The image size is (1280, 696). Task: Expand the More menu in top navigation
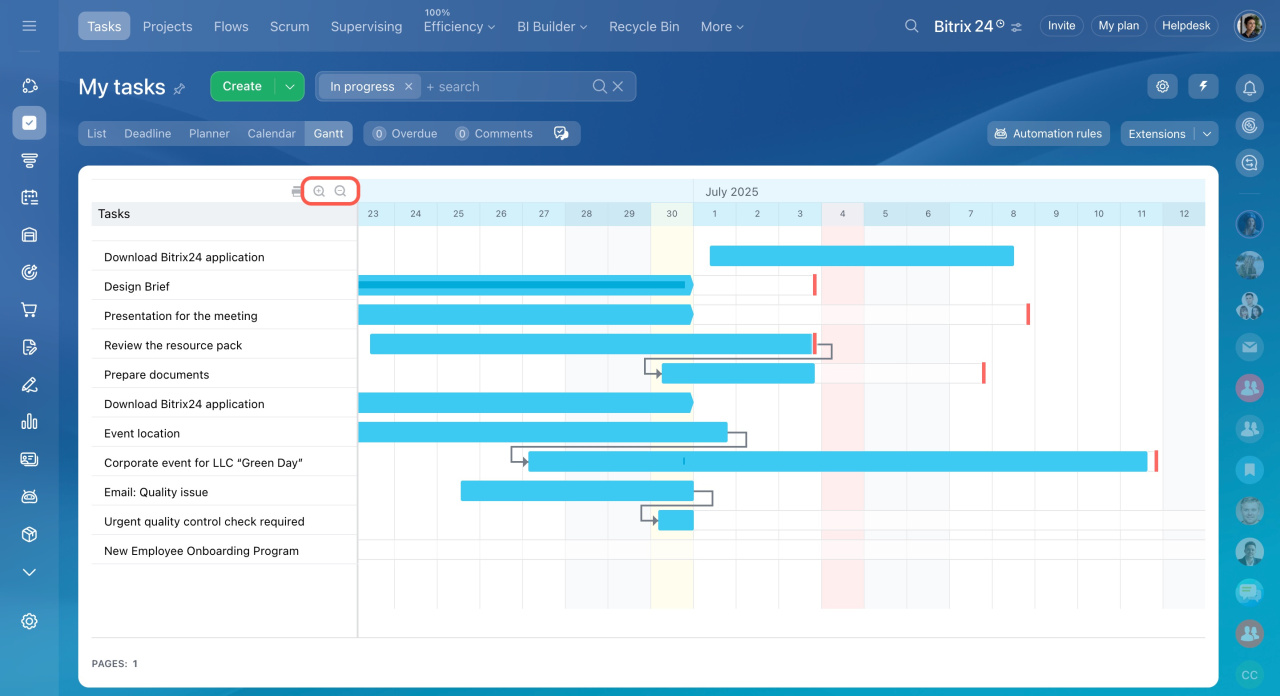tap(722, 27)
